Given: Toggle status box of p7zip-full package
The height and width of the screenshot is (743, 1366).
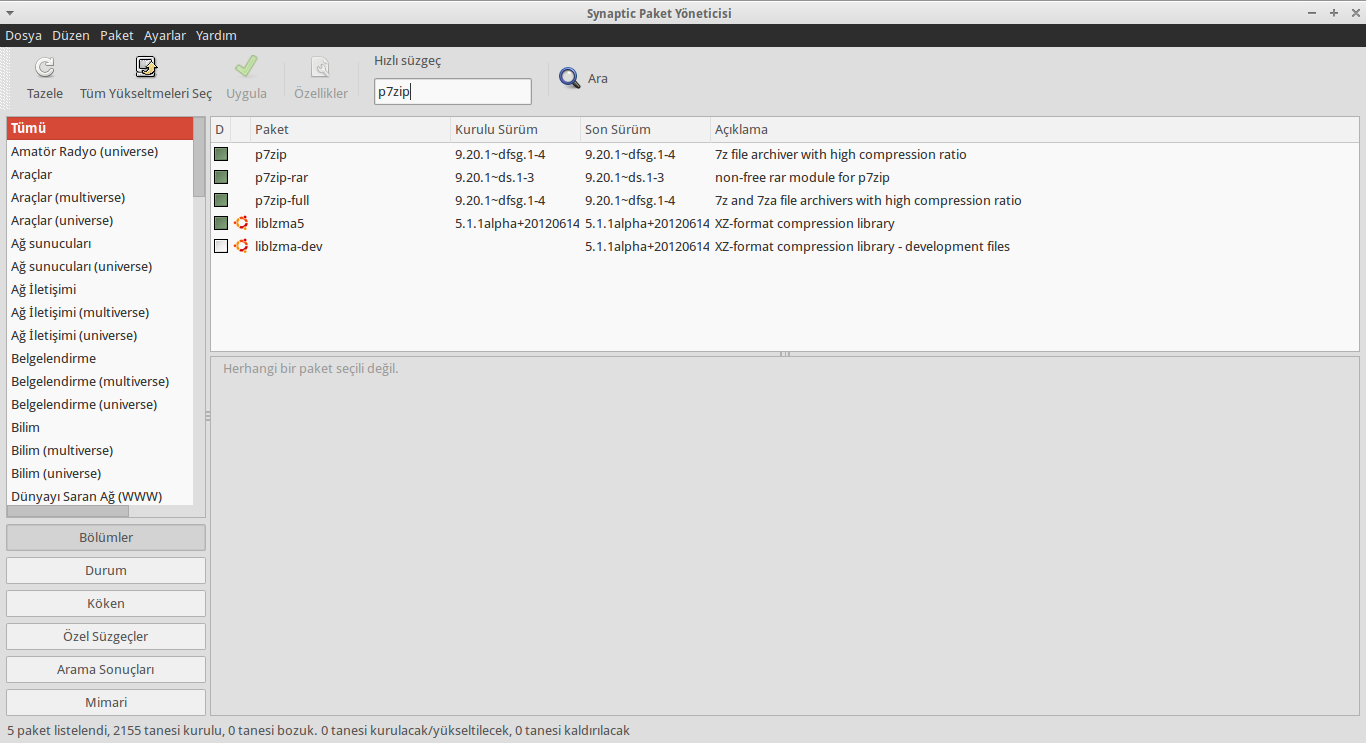Looking at the screenshot, I should coord(221,201).
